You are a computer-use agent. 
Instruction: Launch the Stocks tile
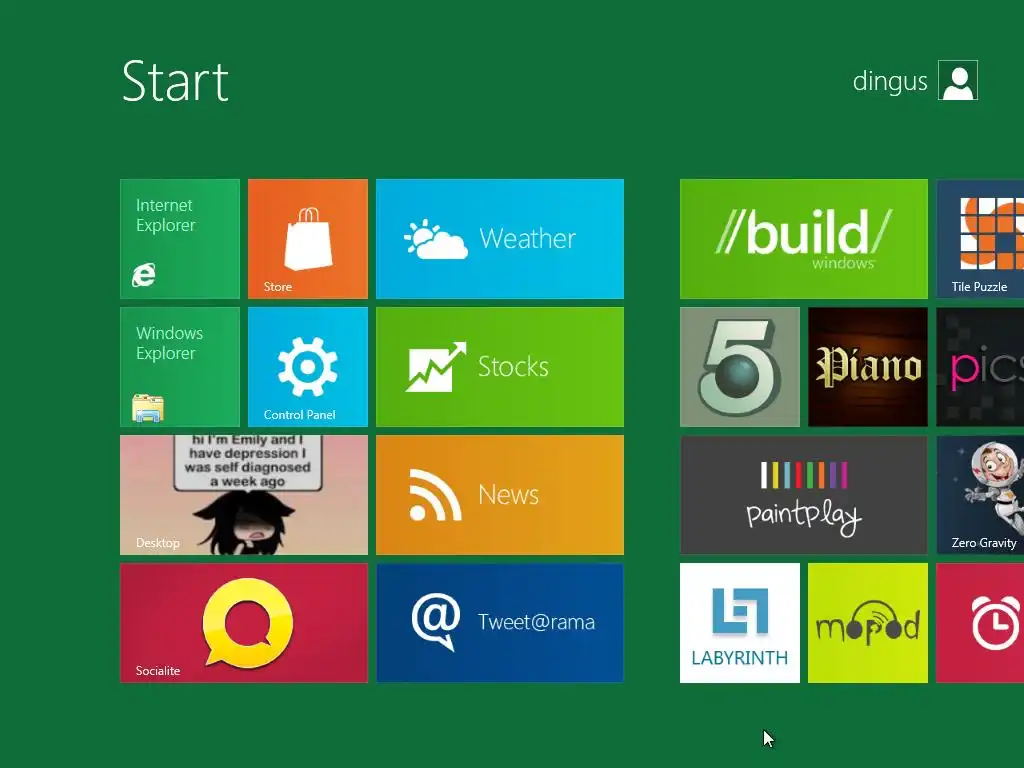click(500, 367)
